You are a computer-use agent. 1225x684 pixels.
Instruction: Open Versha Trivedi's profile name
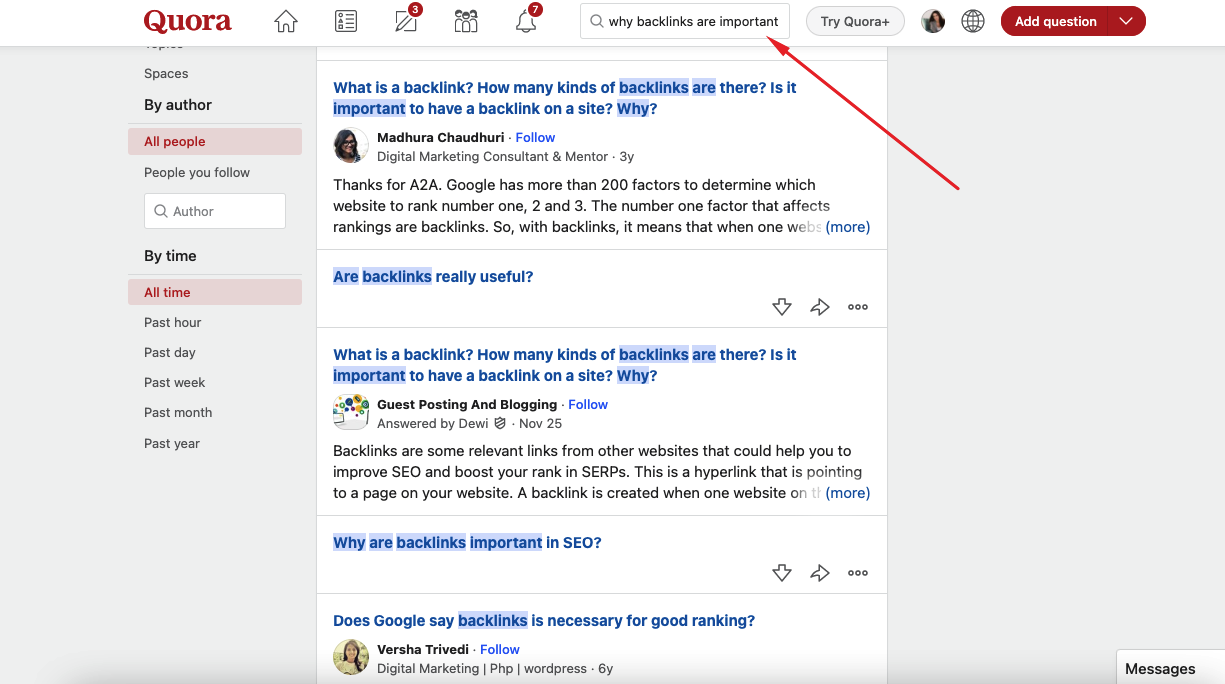click(423, 649)
